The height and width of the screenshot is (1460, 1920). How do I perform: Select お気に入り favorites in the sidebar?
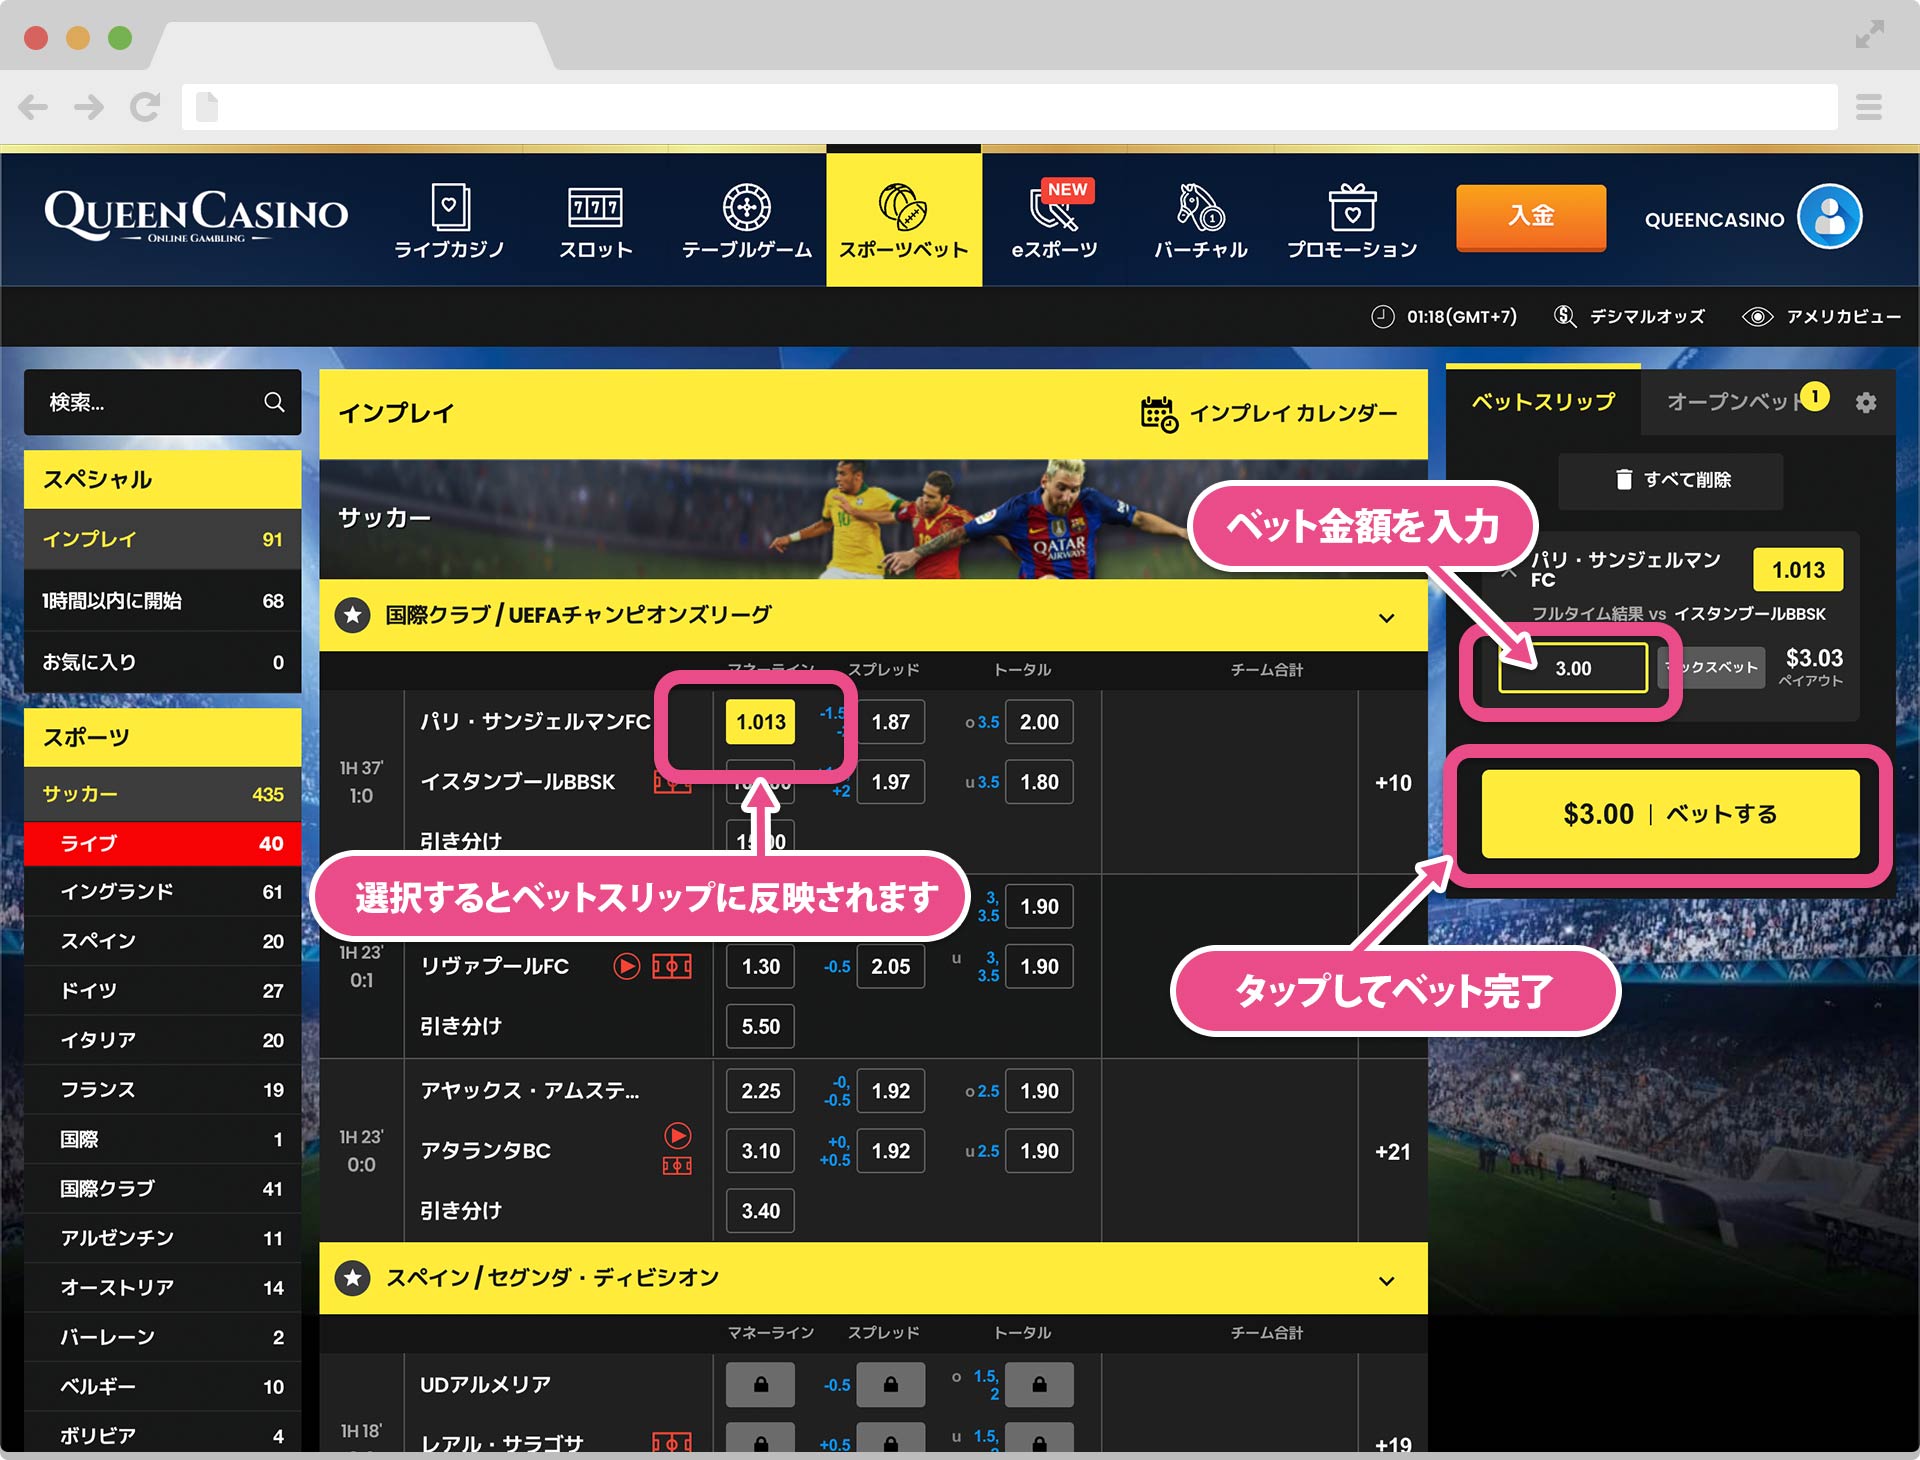pos(162,662)
